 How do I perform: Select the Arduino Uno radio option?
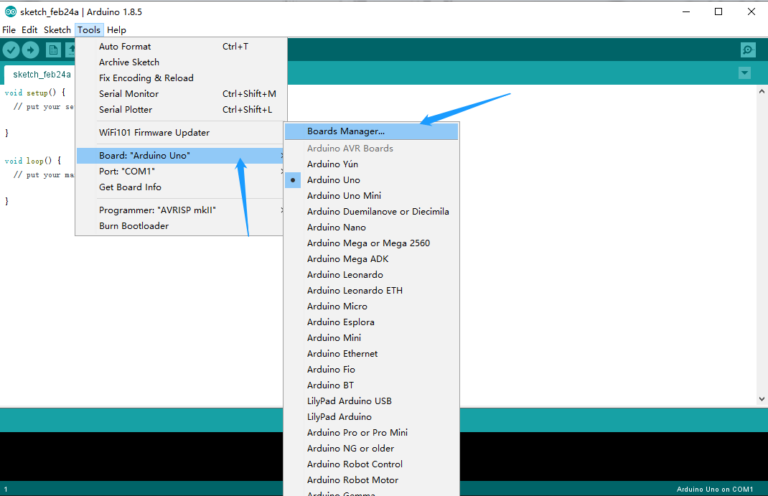coord(333,180)
